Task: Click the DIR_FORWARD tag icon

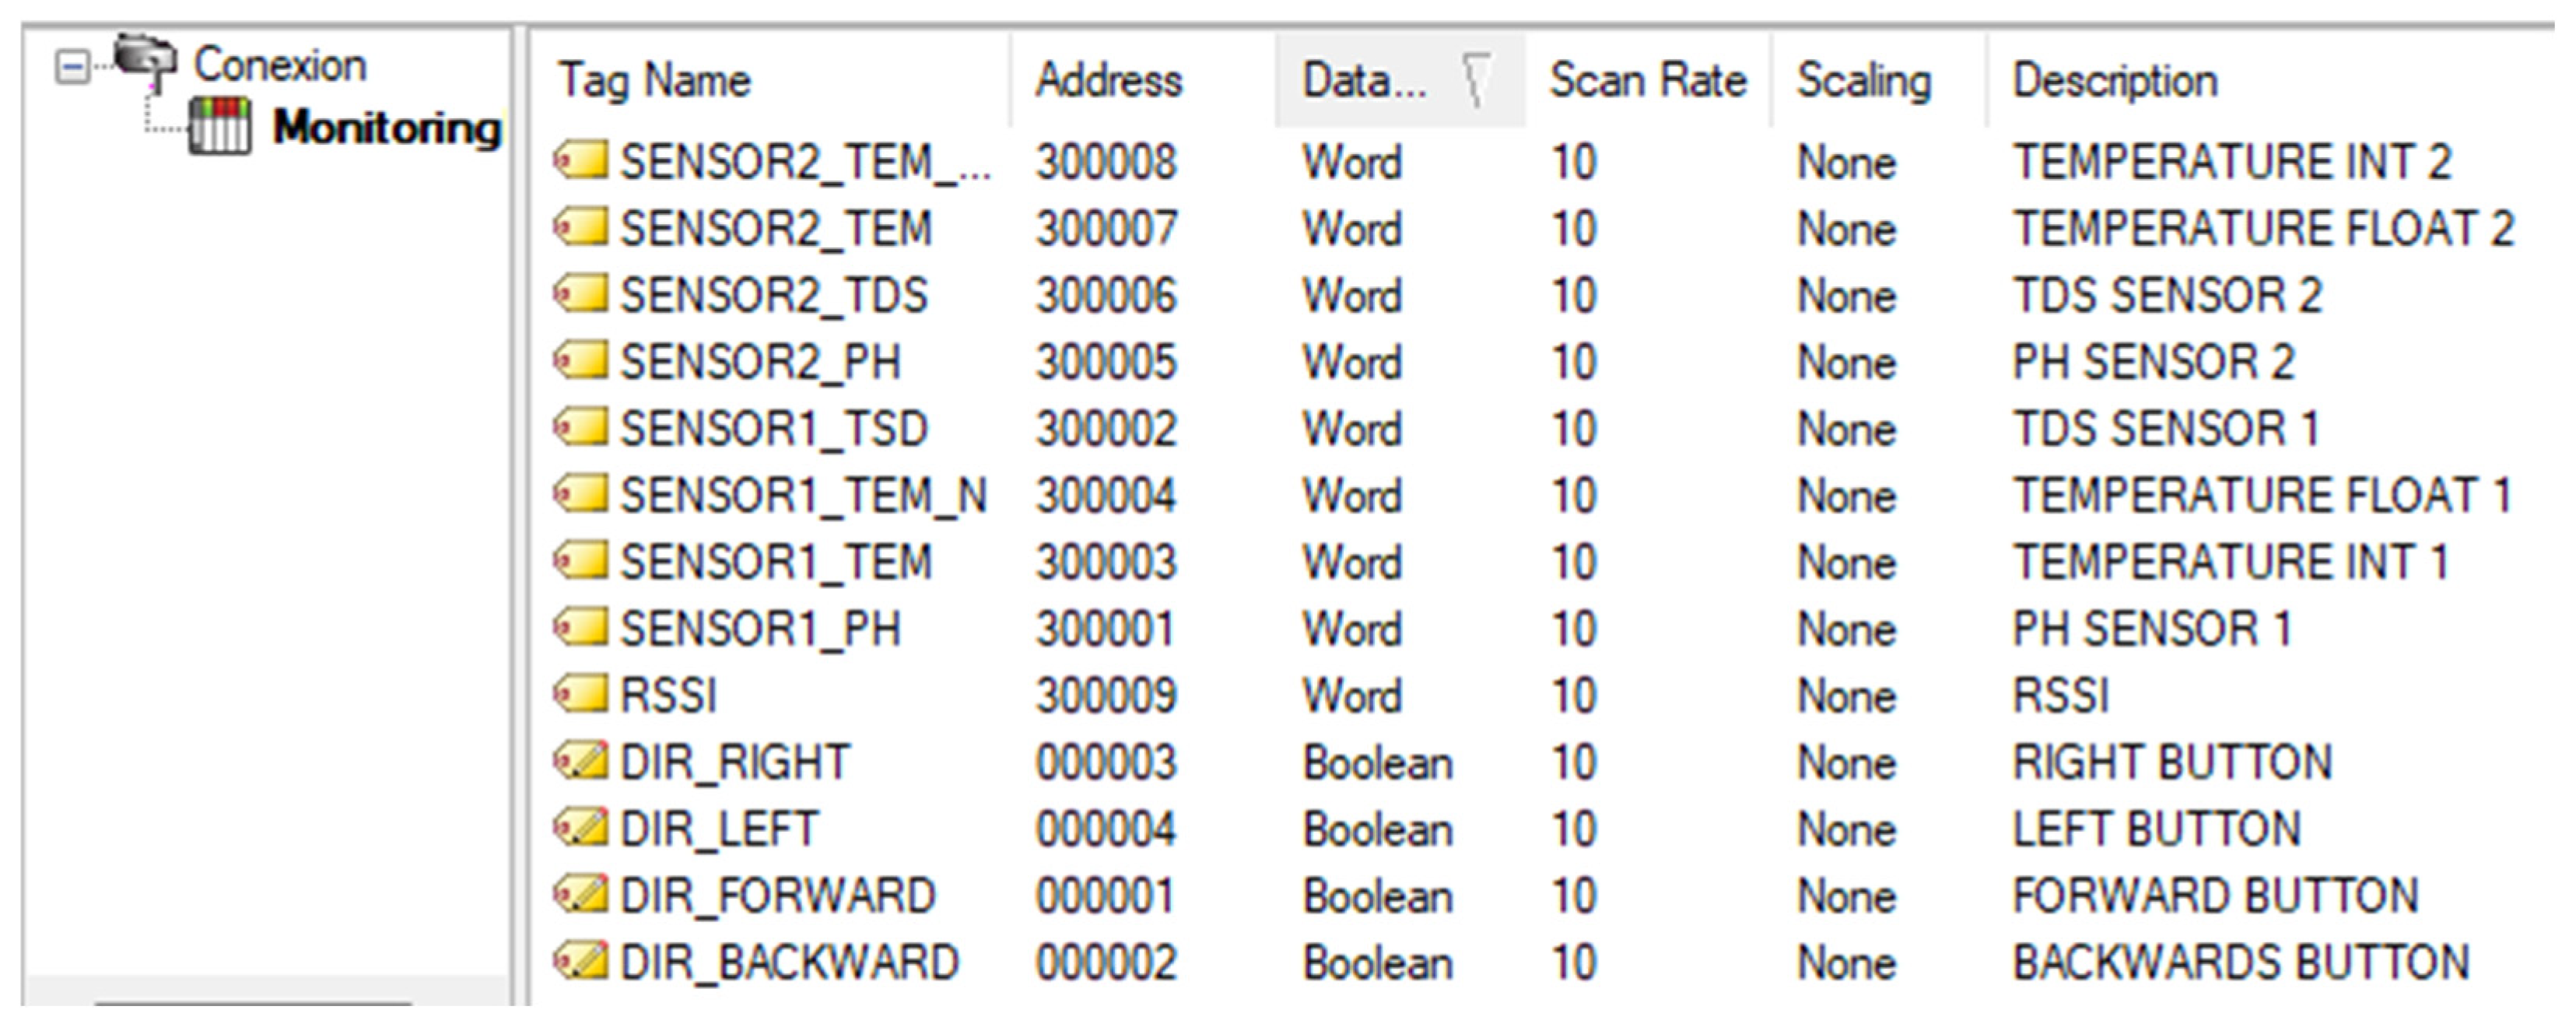Action: tap(581, 895)
